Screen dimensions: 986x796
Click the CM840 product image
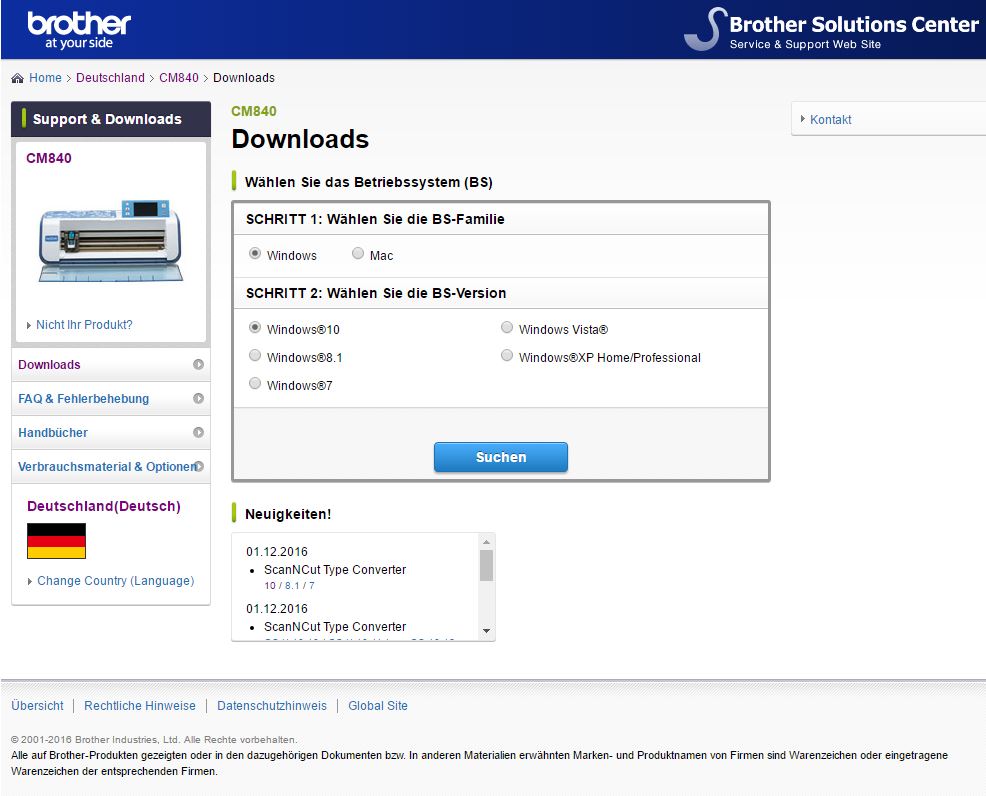[110, 241]
